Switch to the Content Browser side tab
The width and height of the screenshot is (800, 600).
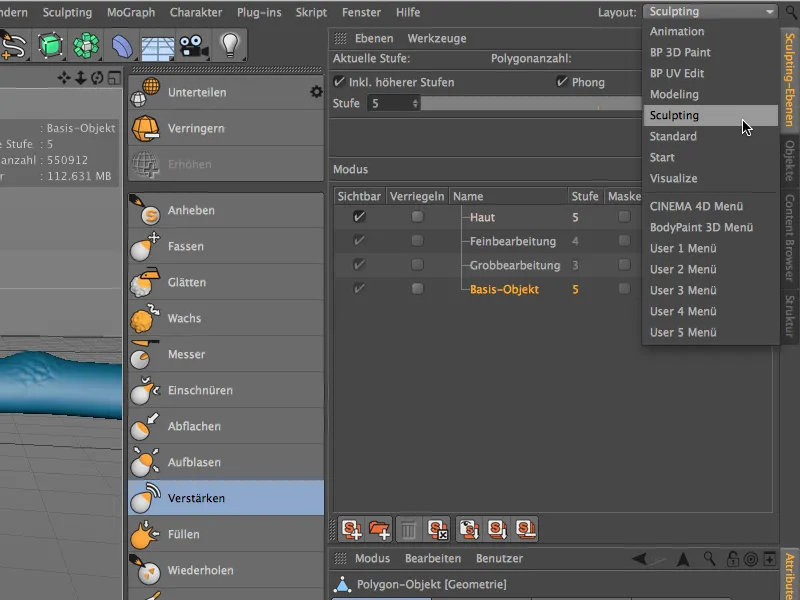790,238
